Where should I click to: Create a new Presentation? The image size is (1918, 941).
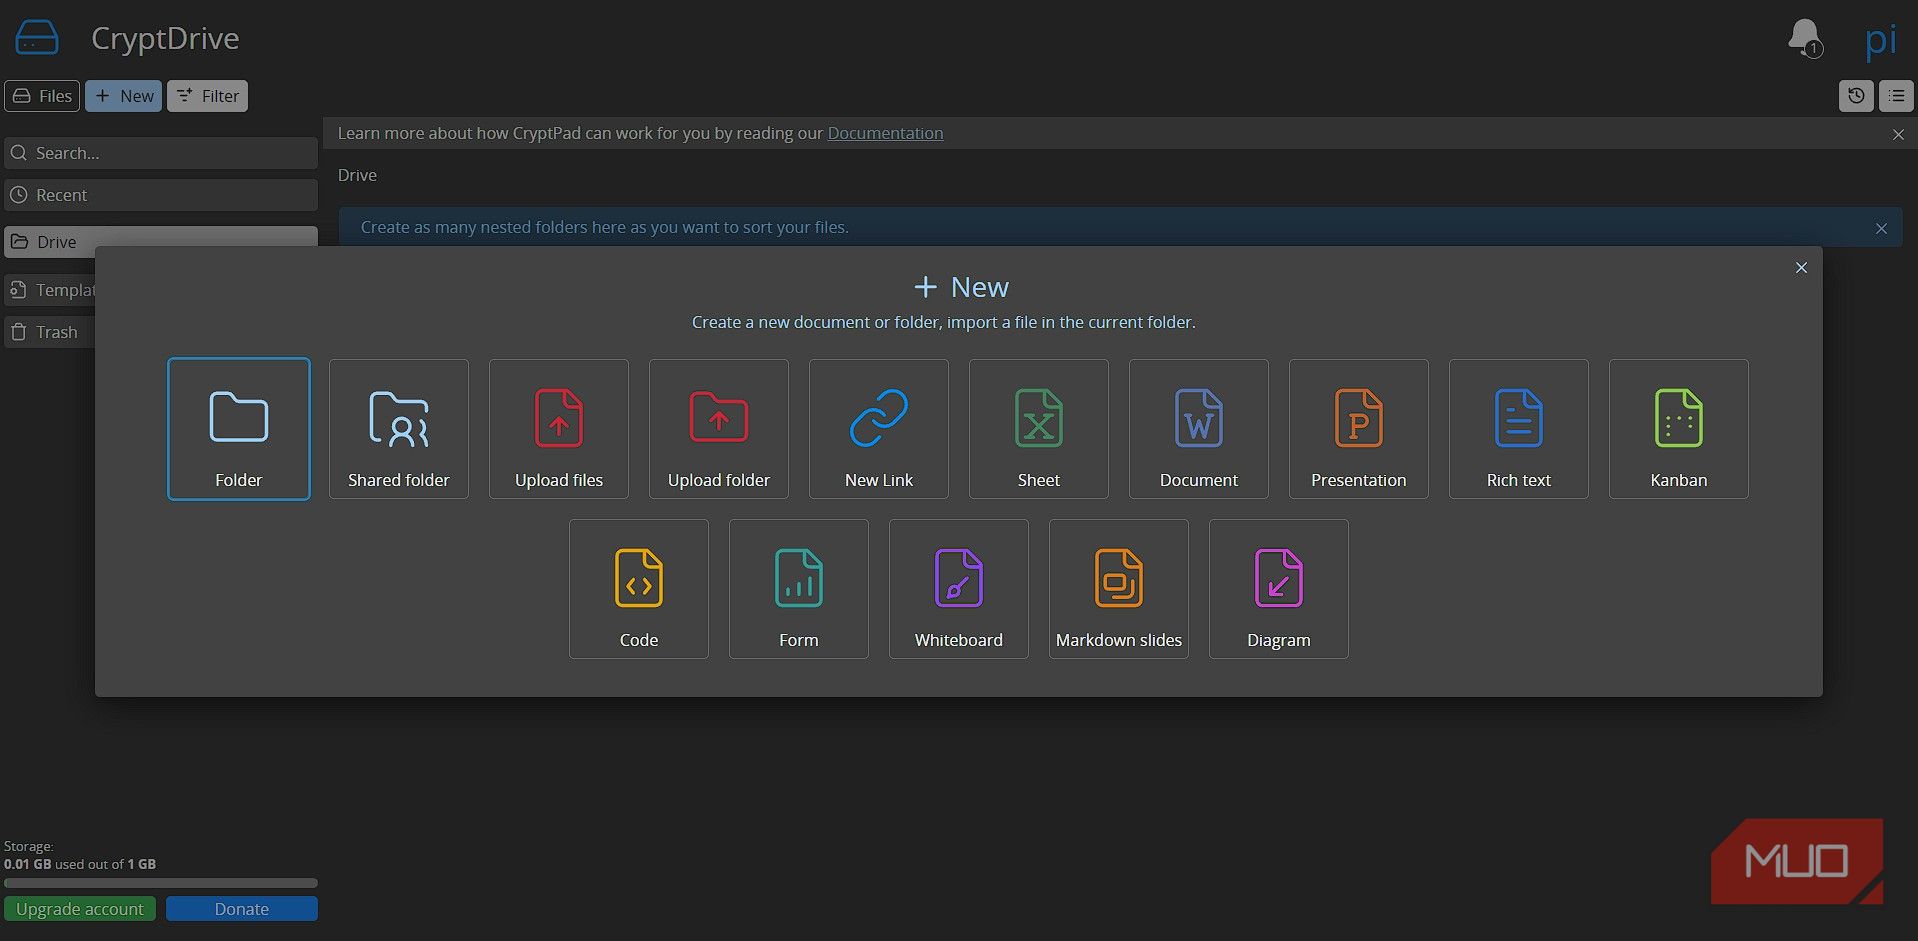(1359, 429)
